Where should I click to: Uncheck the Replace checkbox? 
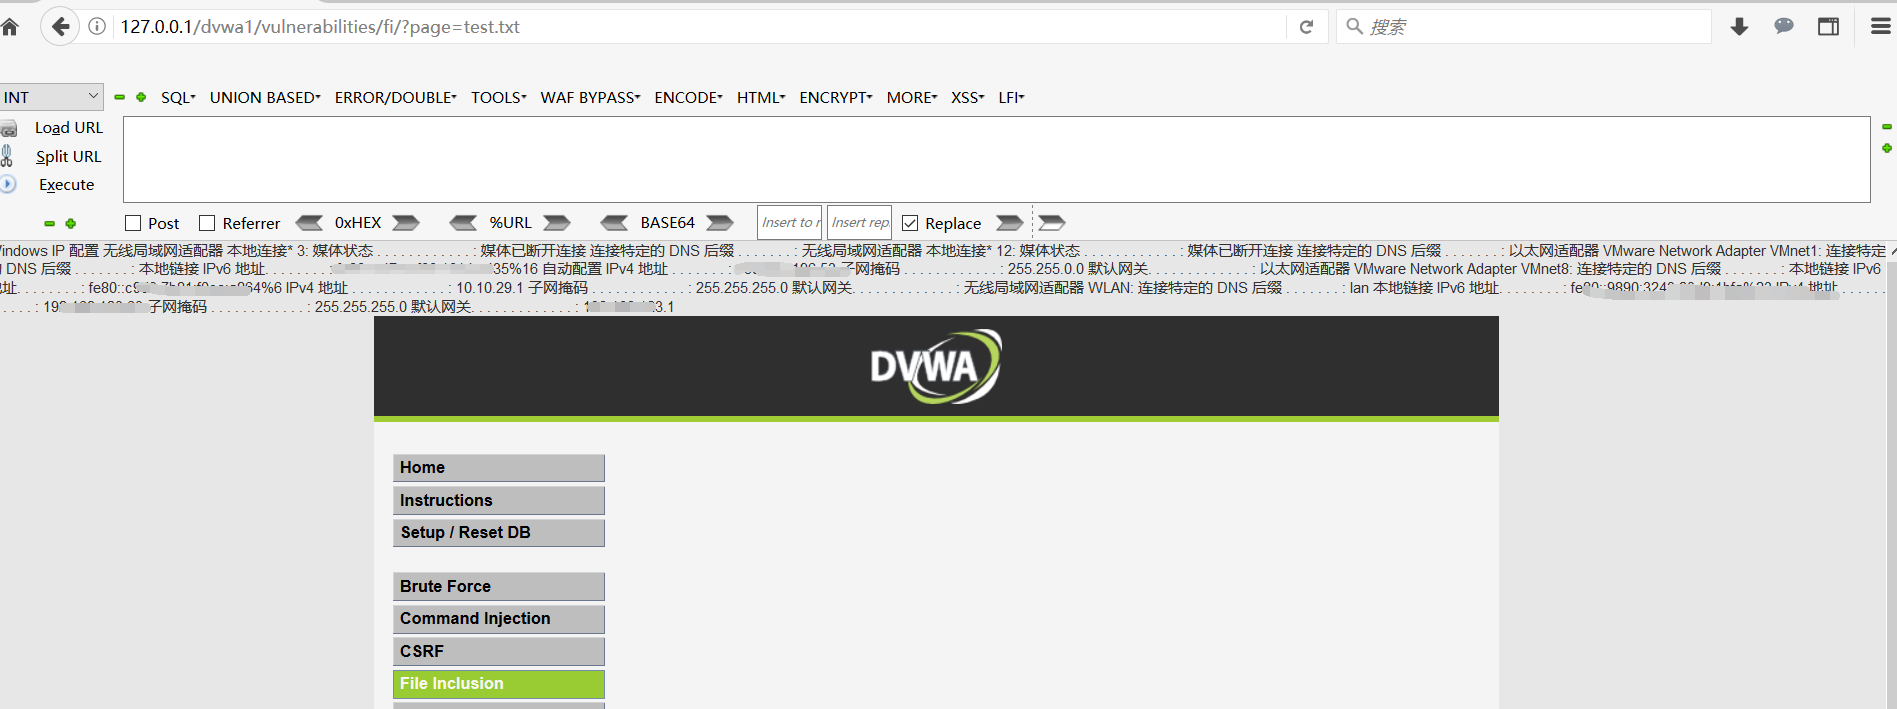(x=910, y=223)
